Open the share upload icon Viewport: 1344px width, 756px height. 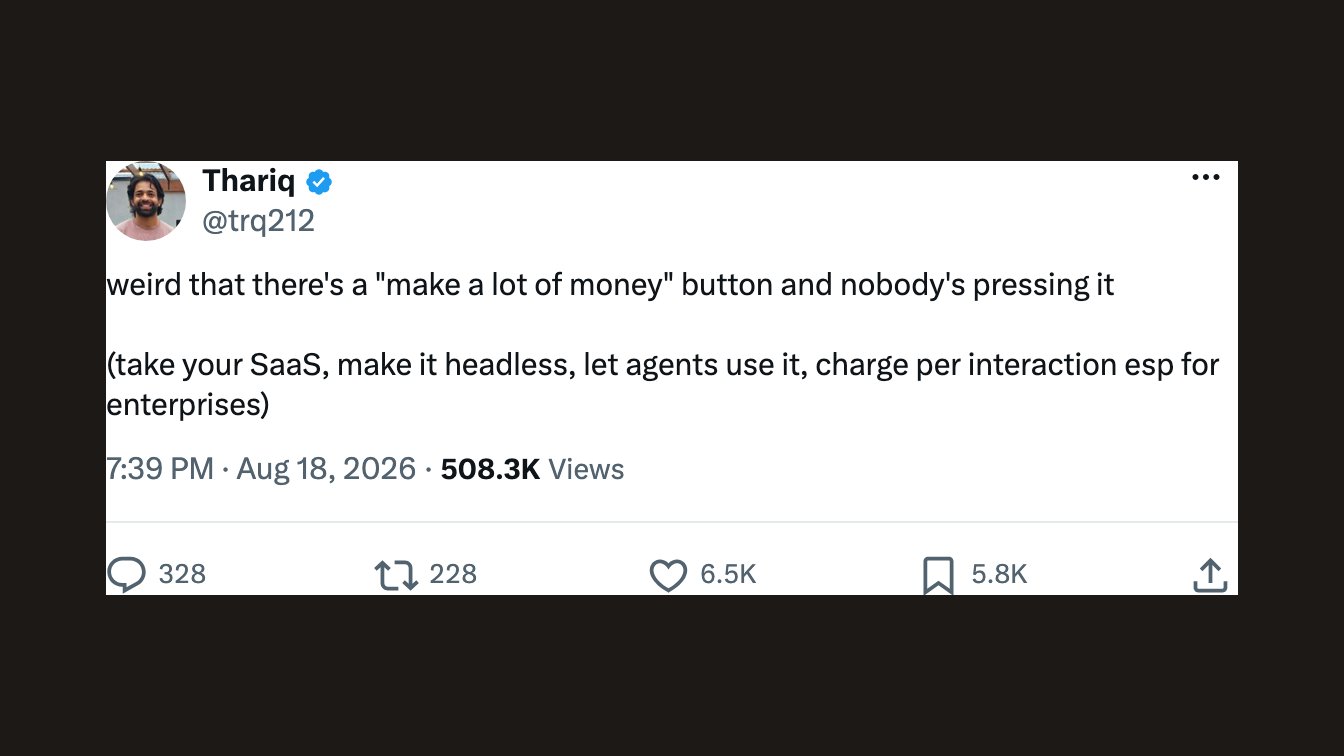pyautogui.click(x=1210, y=575)
